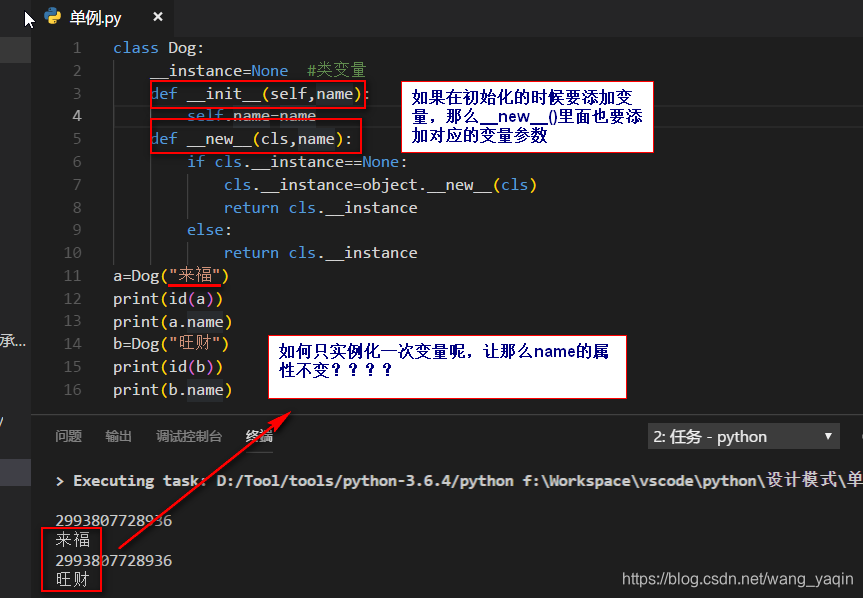Screen dimensions: 863x598
Task: Click 'def __new__(cls,name):' line
Action: coord(251,139)
